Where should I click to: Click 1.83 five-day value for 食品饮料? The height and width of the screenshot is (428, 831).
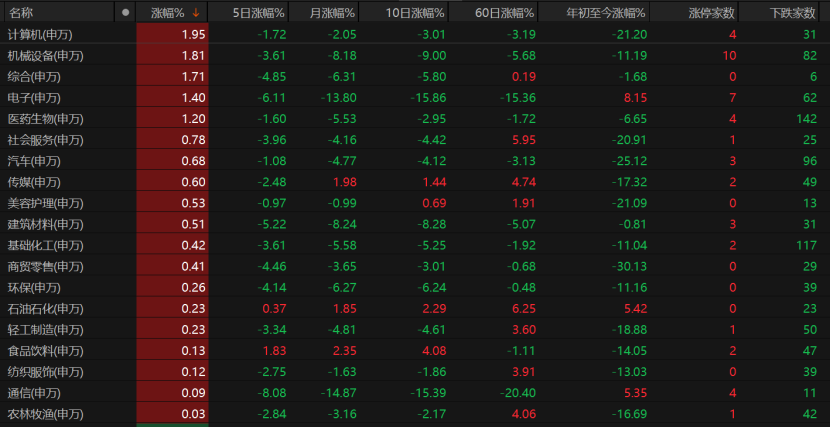275,351
